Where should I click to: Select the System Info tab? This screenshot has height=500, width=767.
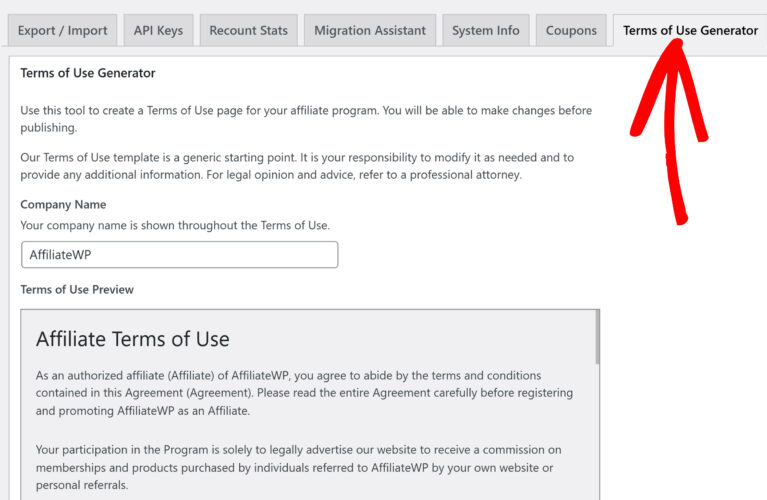click(486, 30)
